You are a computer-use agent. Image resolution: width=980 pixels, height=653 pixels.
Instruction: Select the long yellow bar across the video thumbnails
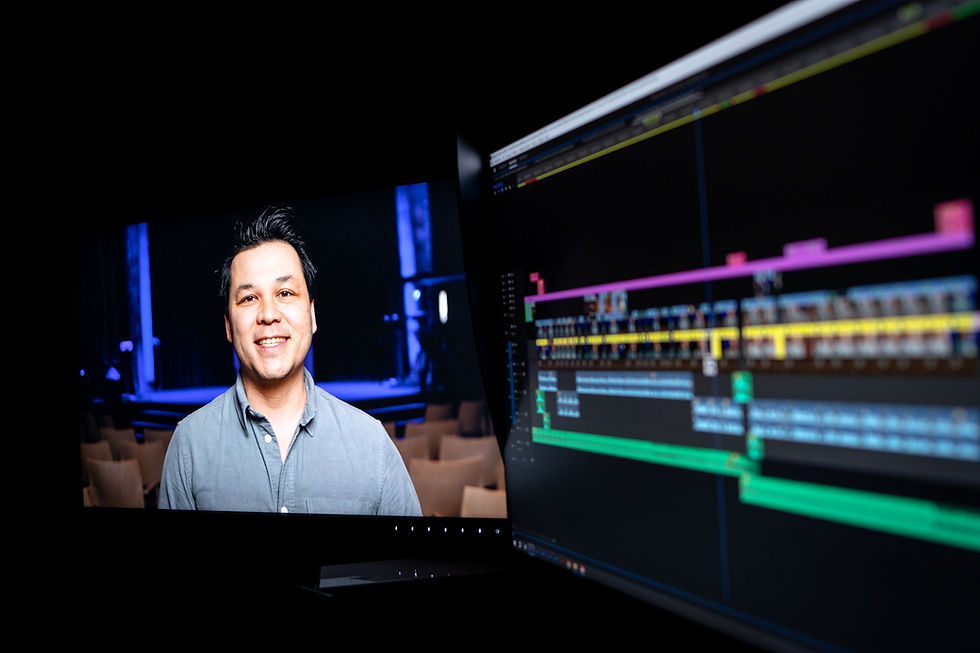756,331
